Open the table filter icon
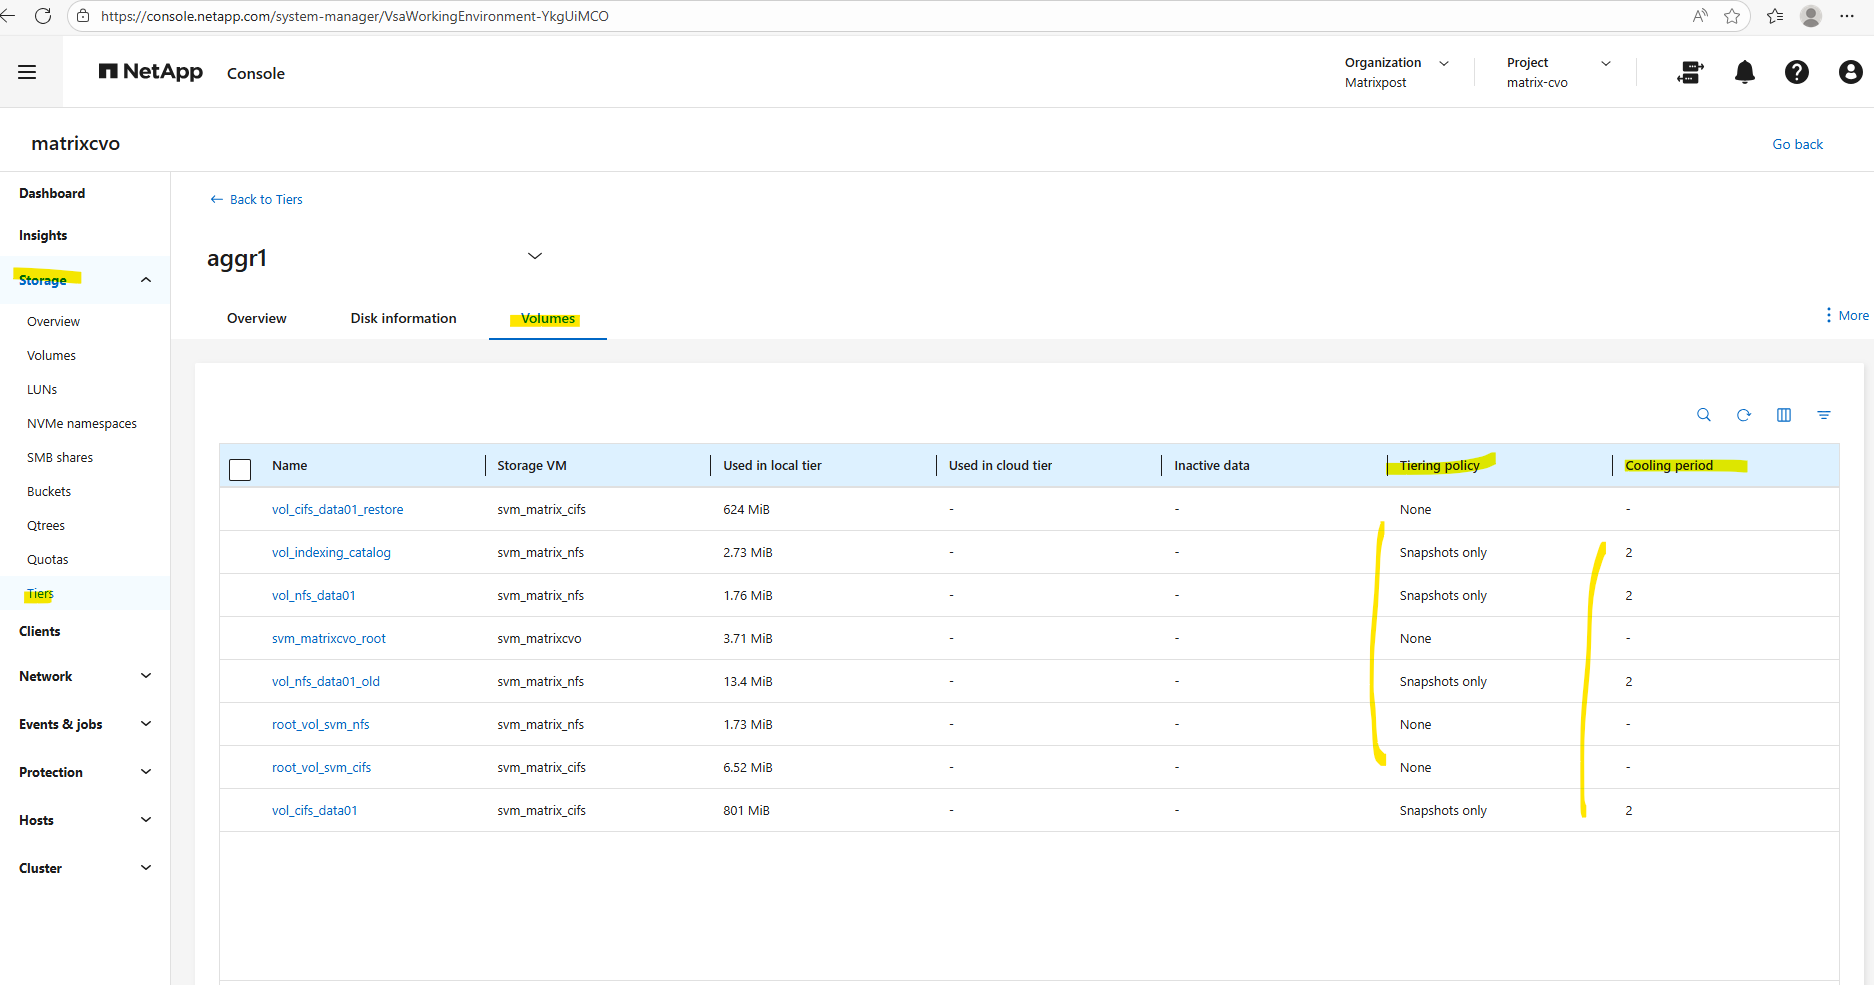The height and width of the screenshot is (985, 1874). [x=1823, y=415]
